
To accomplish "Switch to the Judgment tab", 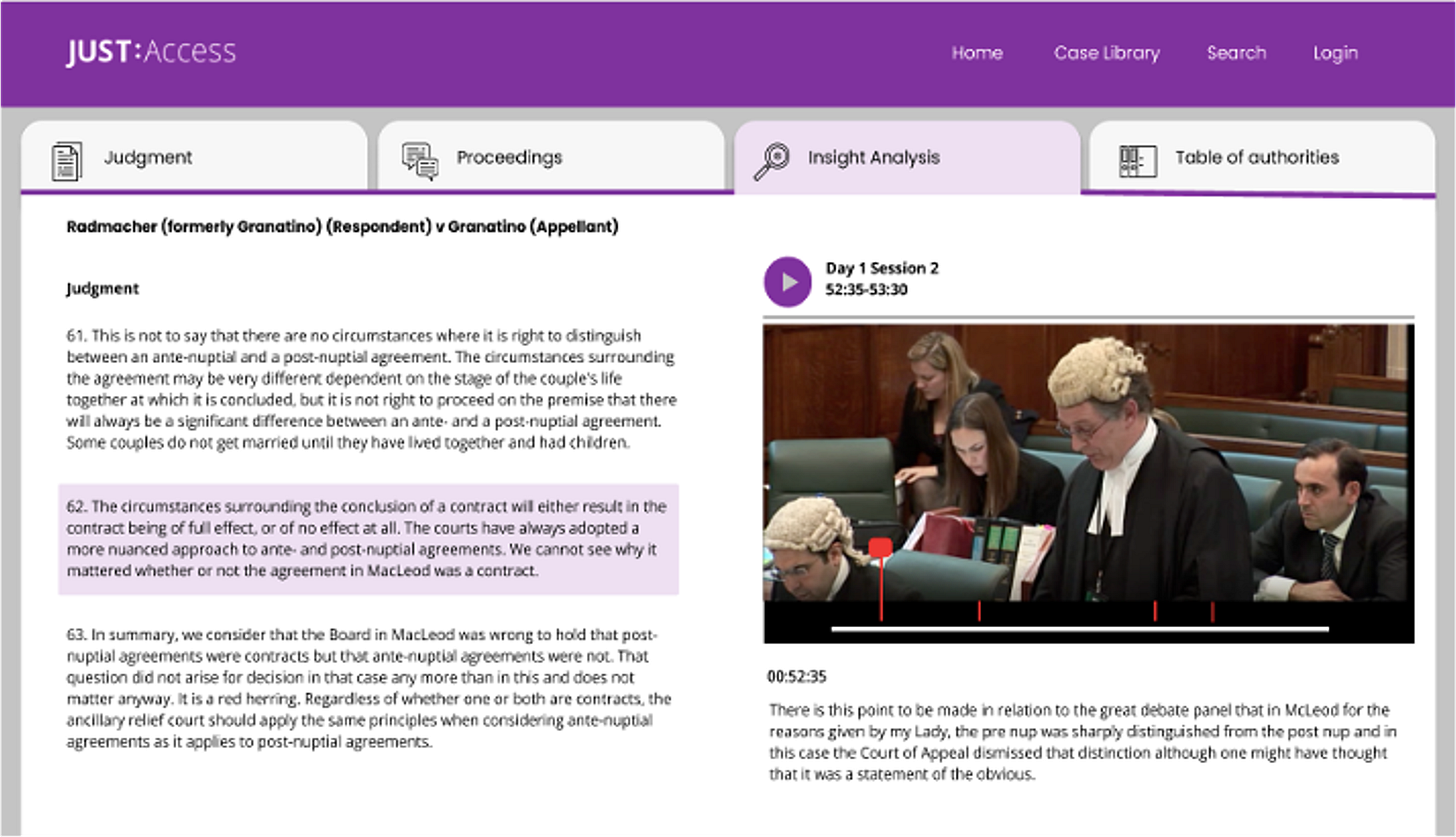I will [x=194, y=157].
